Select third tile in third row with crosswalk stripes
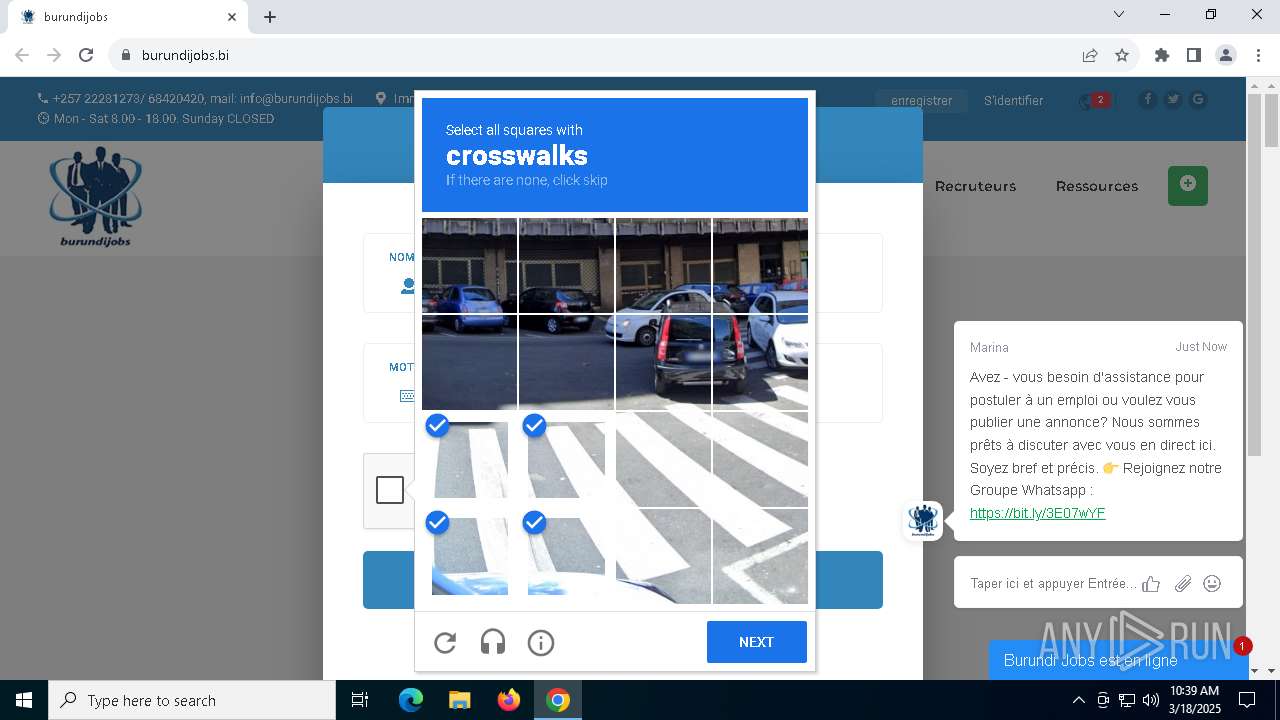This screenshot has width=1280, height=720. click(x=663, y=459)
